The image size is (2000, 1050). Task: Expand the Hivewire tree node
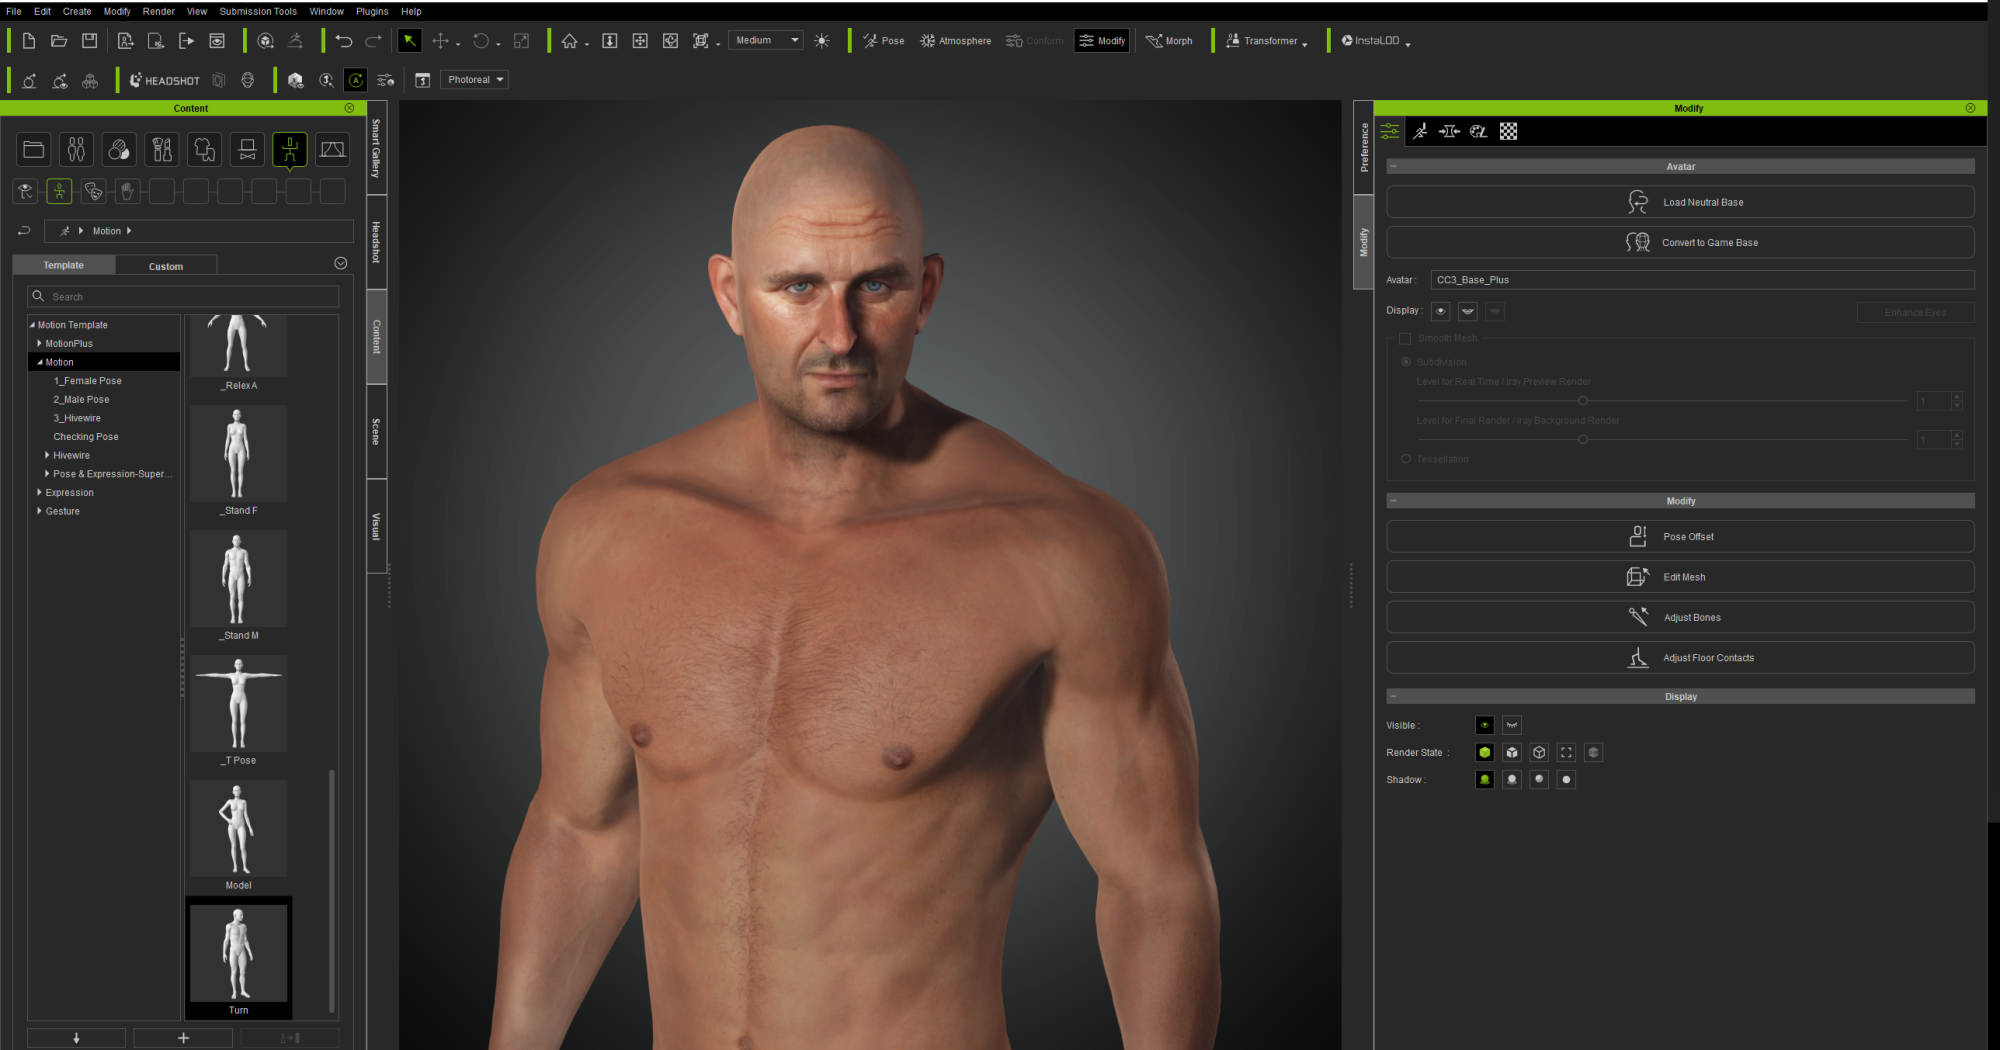pyautogui.click(x=47, y=455)
